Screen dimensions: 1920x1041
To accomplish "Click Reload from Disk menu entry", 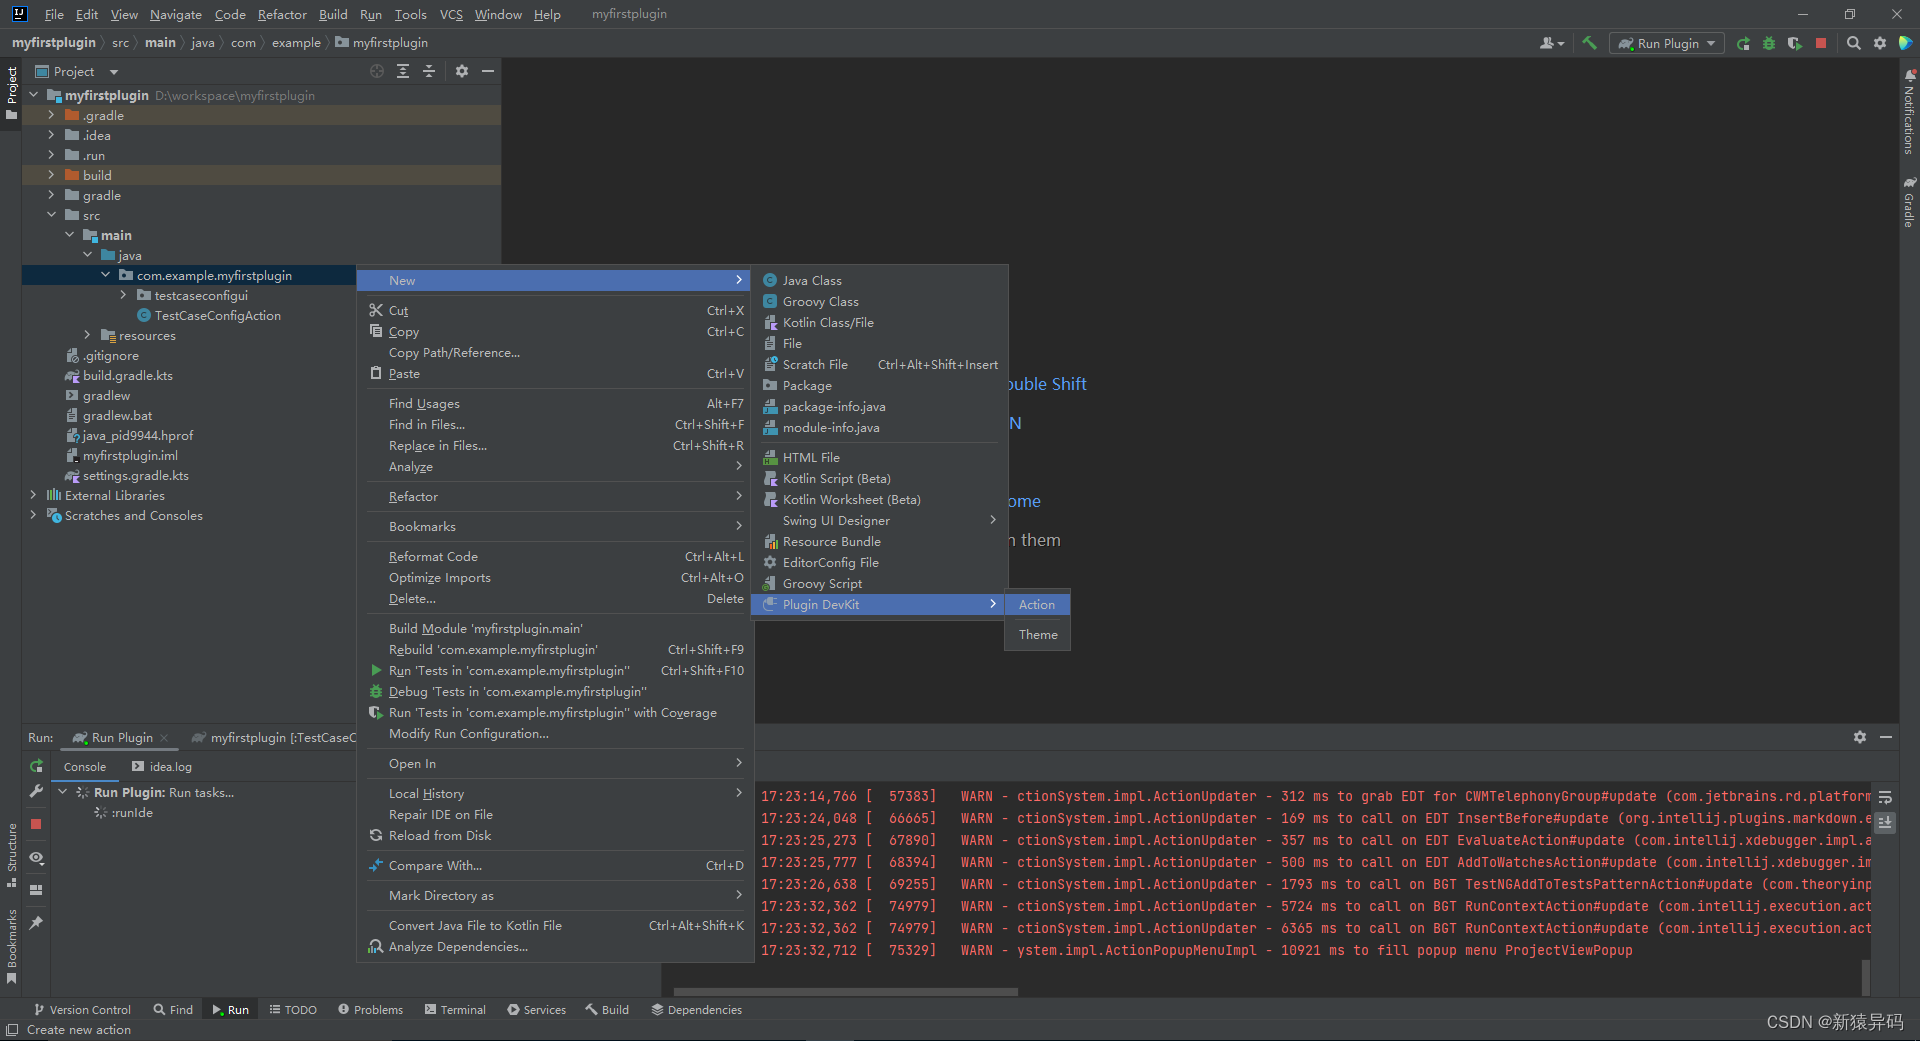I will coord(555,835).
